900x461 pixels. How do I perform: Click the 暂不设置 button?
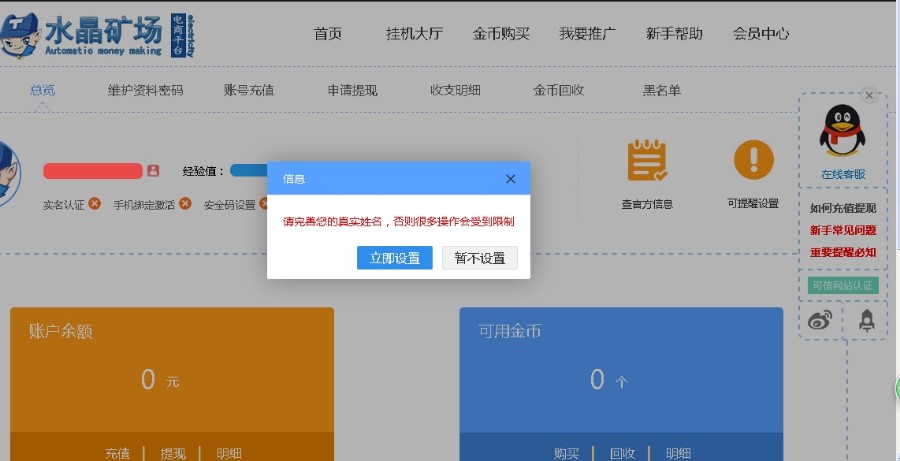coord(480,258)
